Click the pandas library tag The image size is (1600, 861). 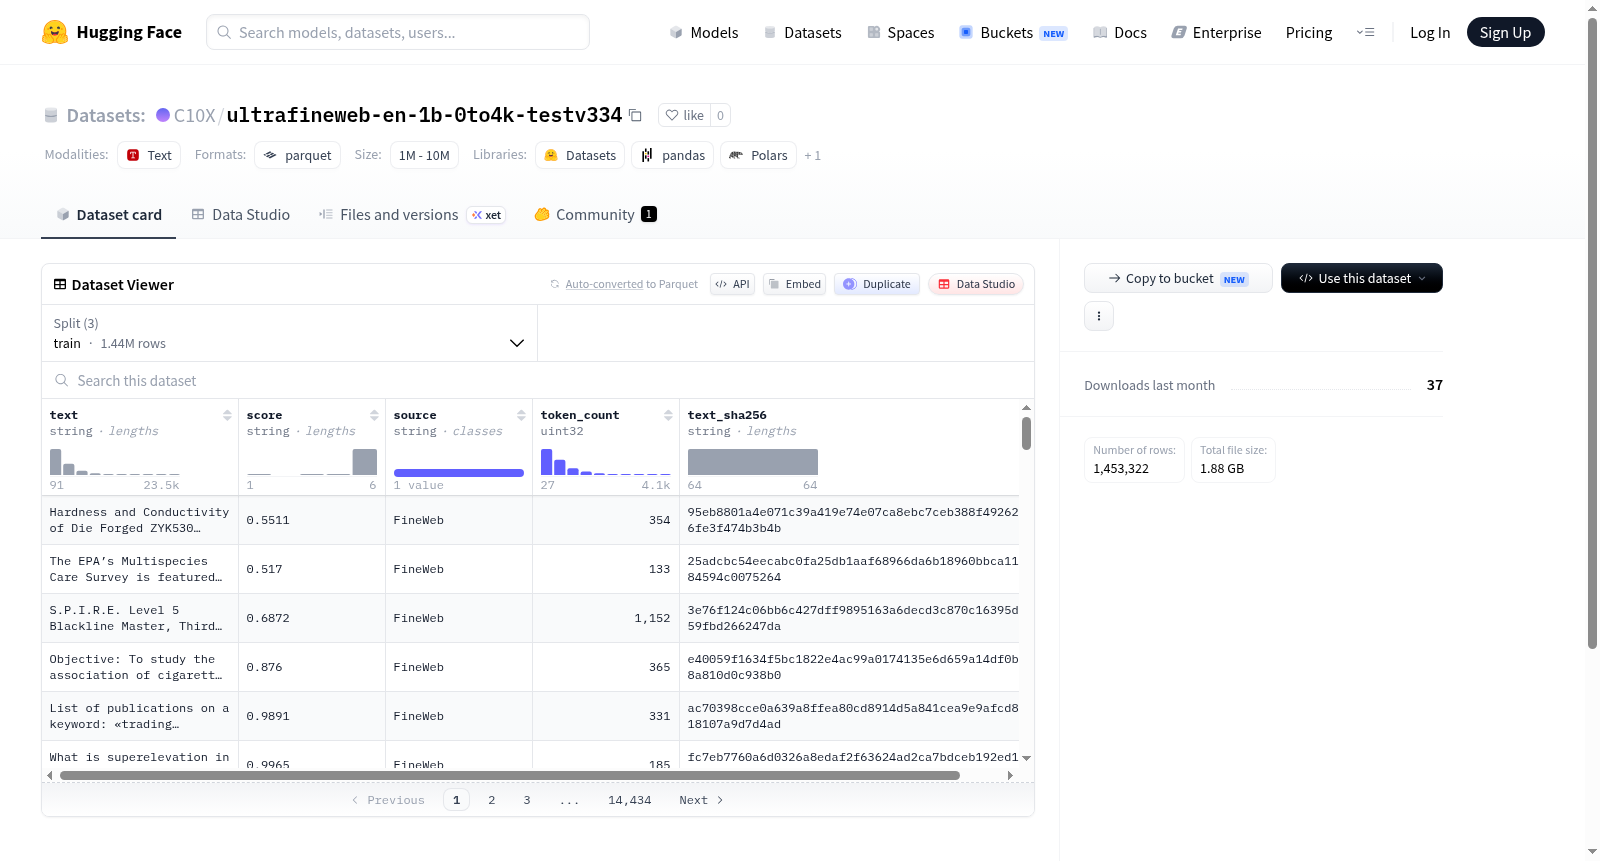[x=673, y=155]
